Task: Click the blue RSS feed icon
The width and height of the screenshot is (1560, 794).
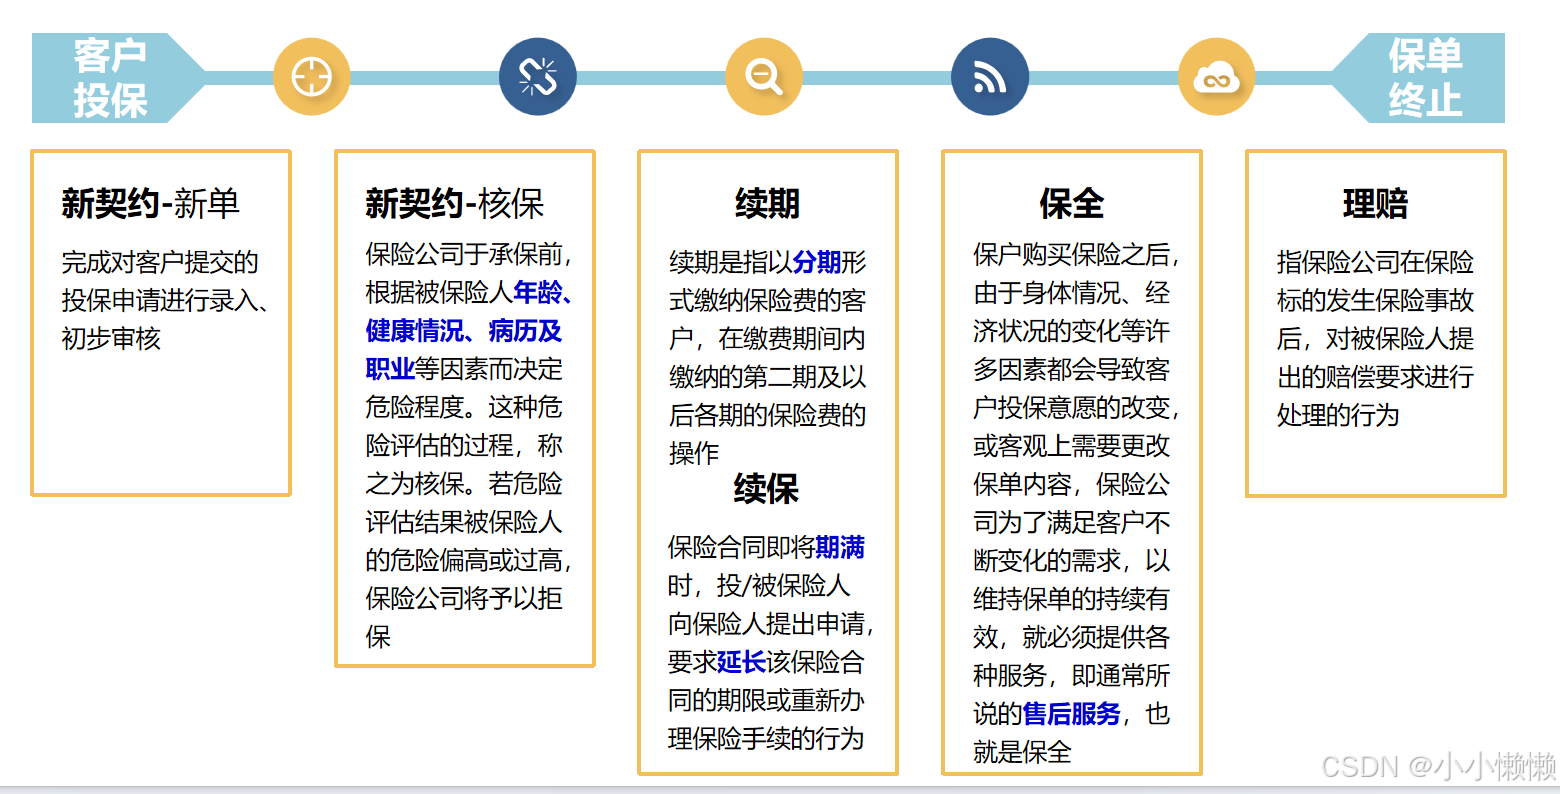Action: pyautogui.click(x=990, y=77)
